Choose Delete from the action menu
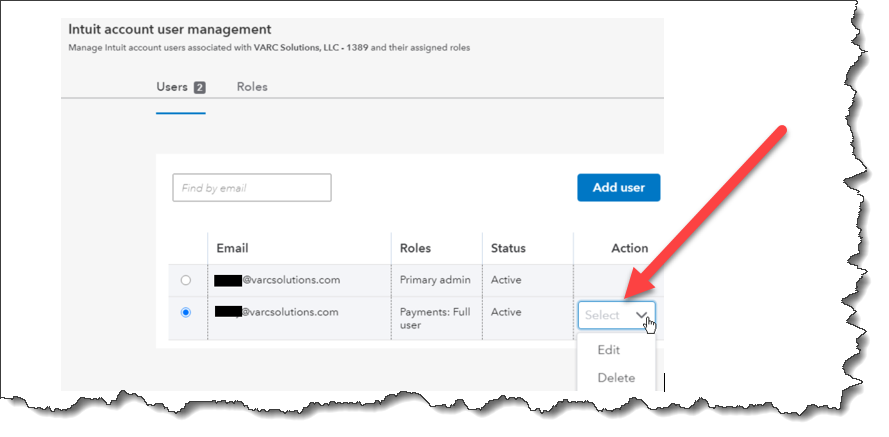 coord(616,377)
